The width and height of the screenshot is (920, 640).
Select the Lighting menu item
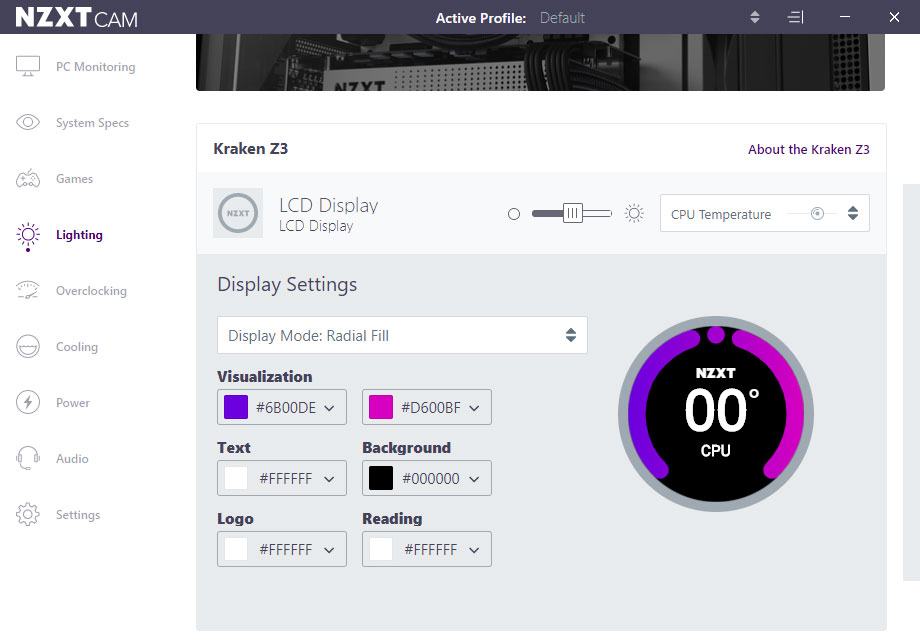pyautogui.click(x=79, y=235)
